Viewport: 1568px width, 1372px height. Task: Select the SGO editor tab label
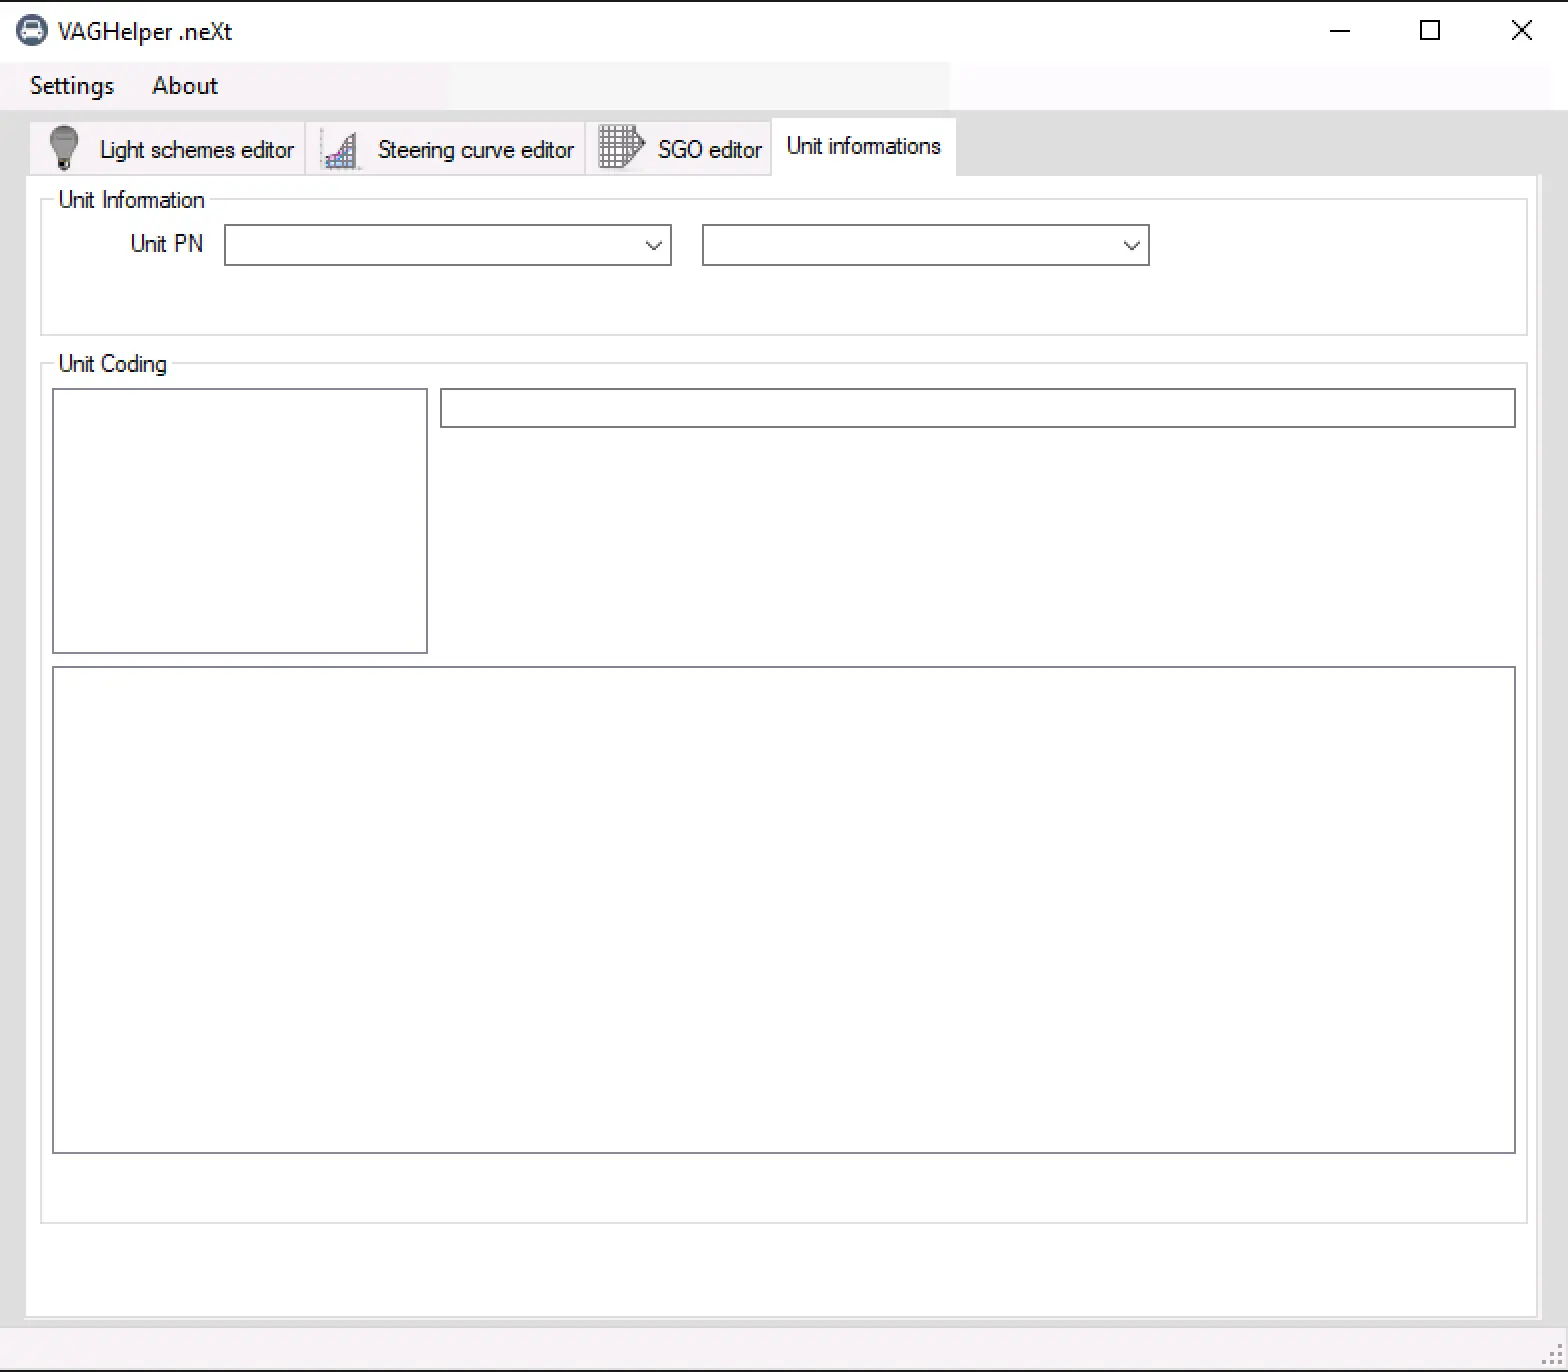tap(709, 150)
